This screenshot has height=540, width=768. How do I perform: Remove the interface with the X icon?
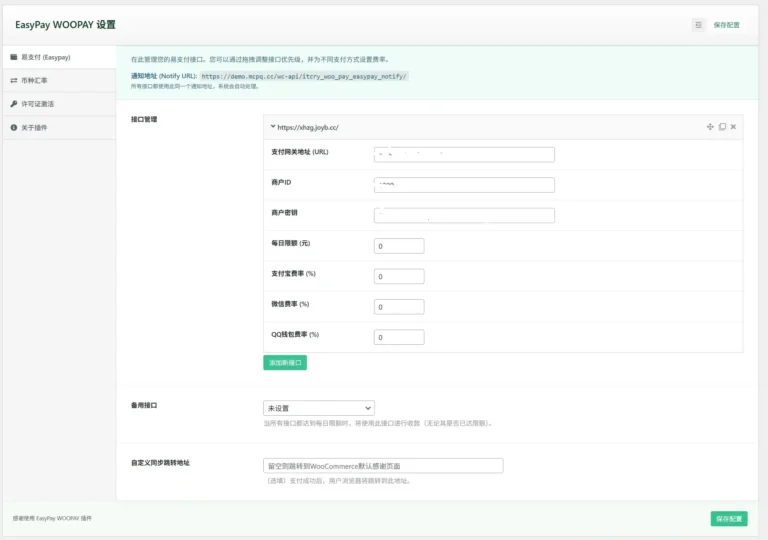click(733, 127)
